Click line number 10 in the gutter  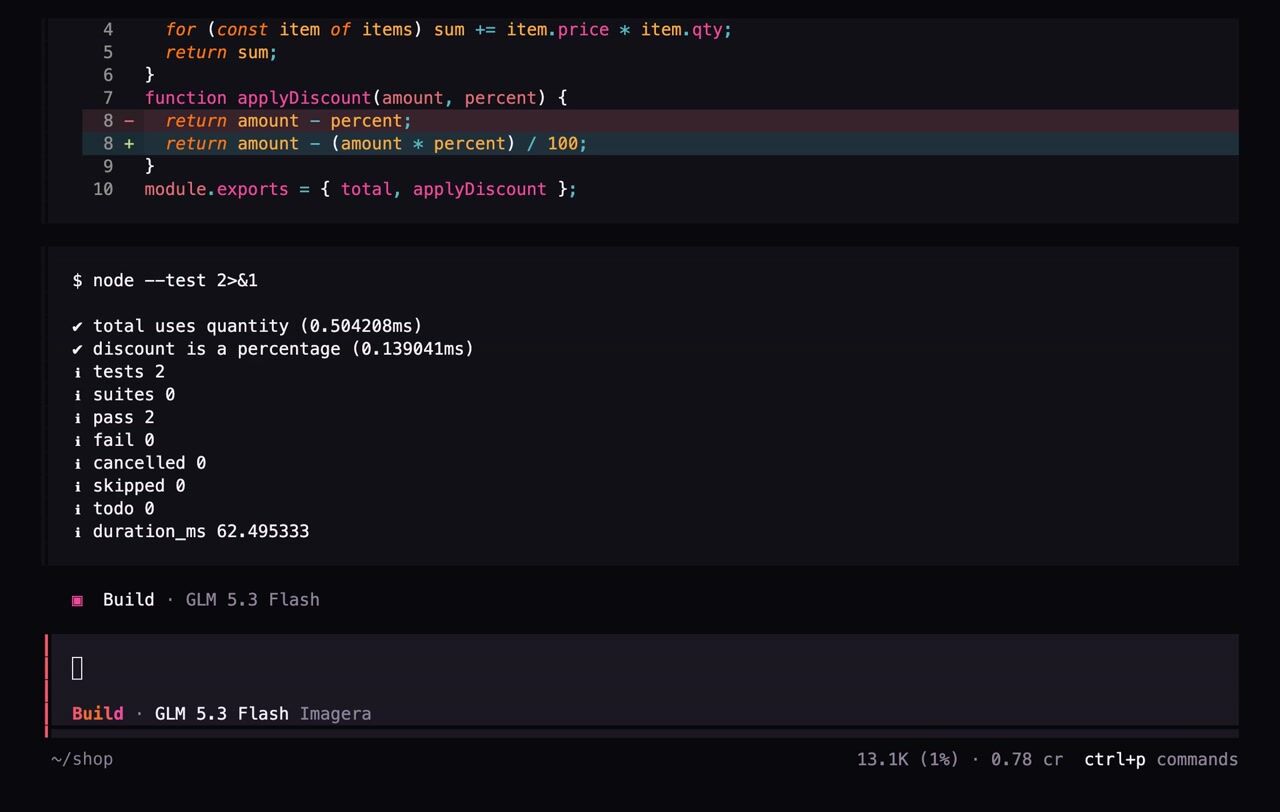point(103,190)
